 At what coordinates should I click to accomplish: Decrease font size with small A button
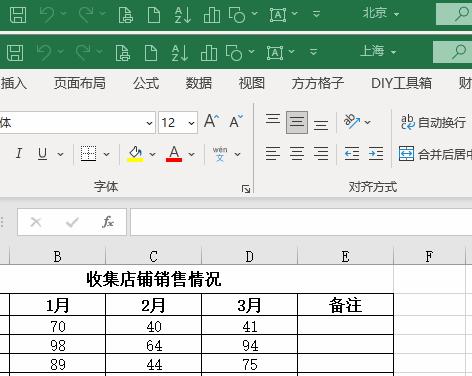coord(236,121)
